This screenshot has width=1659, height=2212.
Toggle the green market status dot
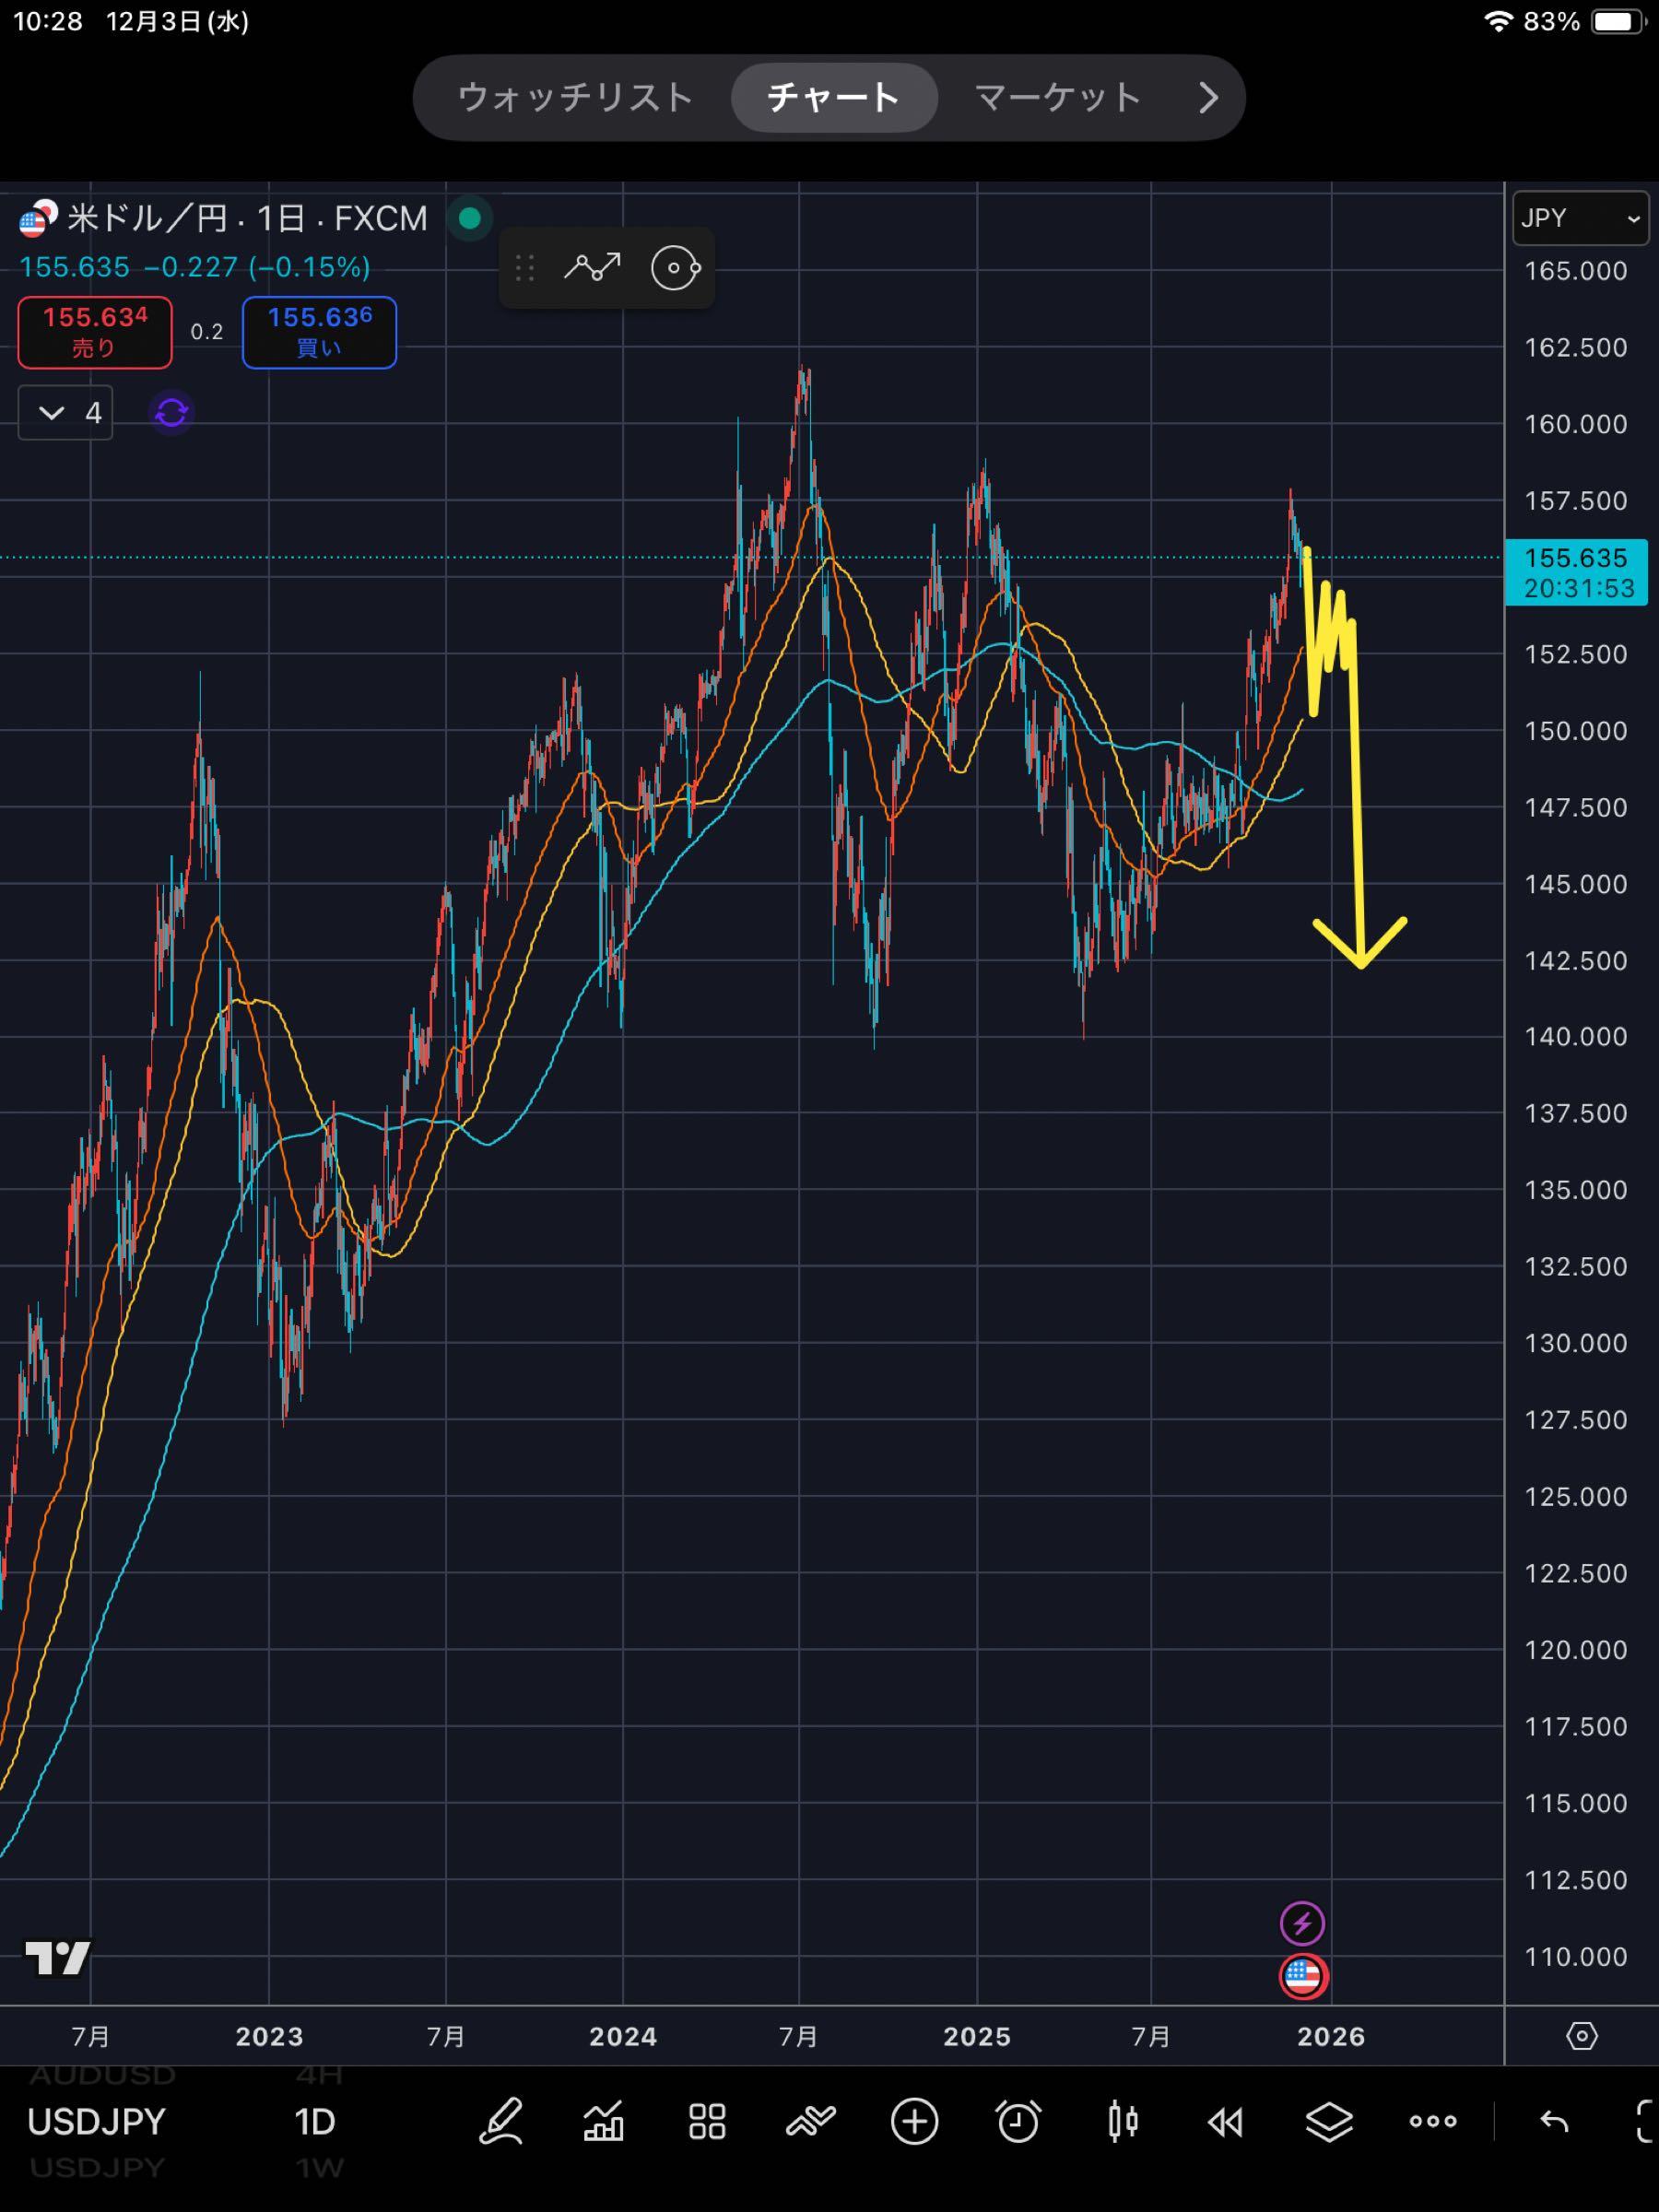(x=469, y=218)
